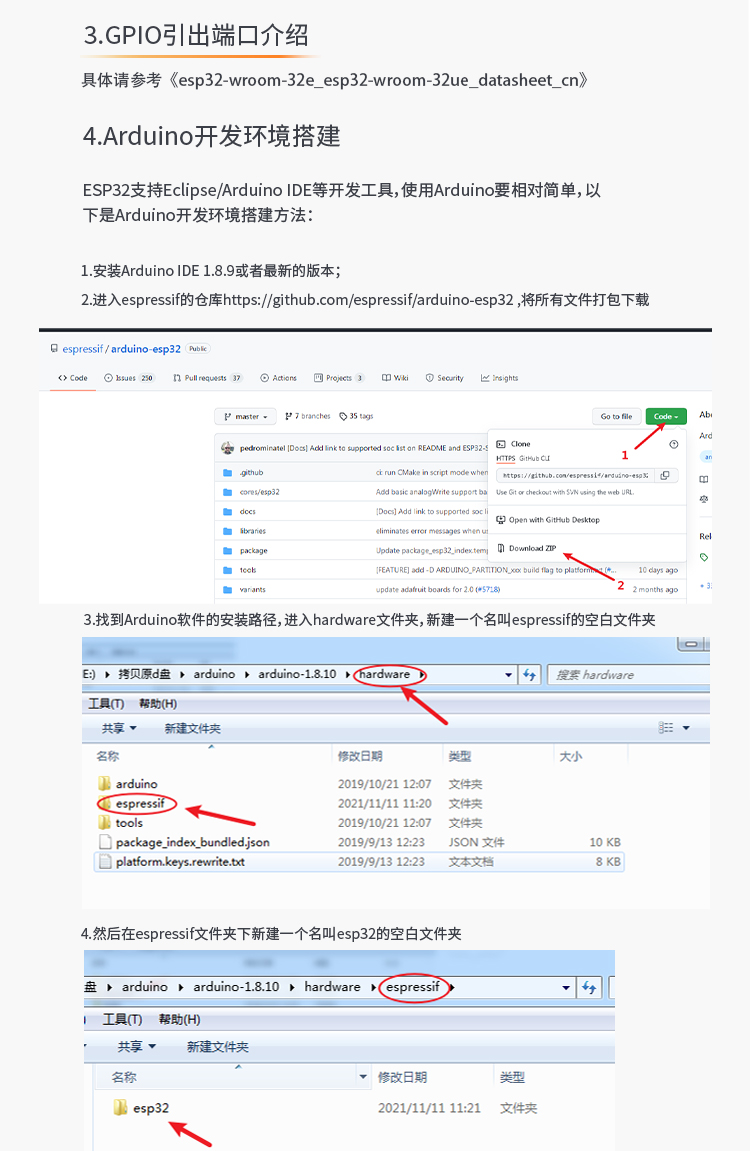Screen dimensions: 750x1151
Task: Click the platform.keys.rewrite.txt file
Action: [x=179, y=862]
